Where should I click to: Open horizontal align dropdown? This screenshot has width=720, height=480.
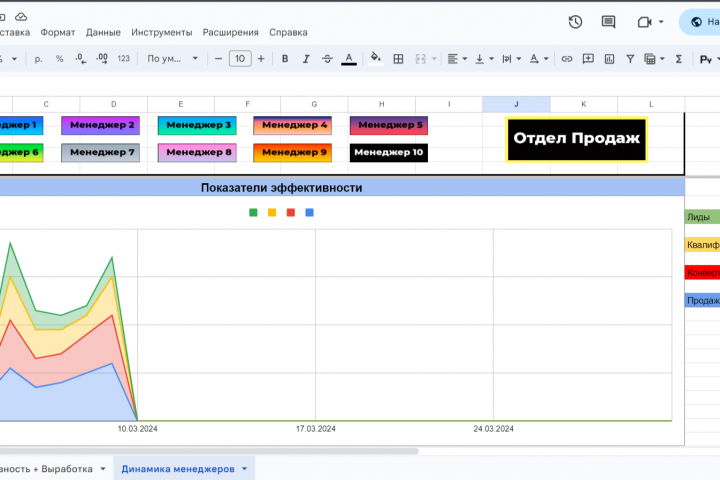point(456,59)
